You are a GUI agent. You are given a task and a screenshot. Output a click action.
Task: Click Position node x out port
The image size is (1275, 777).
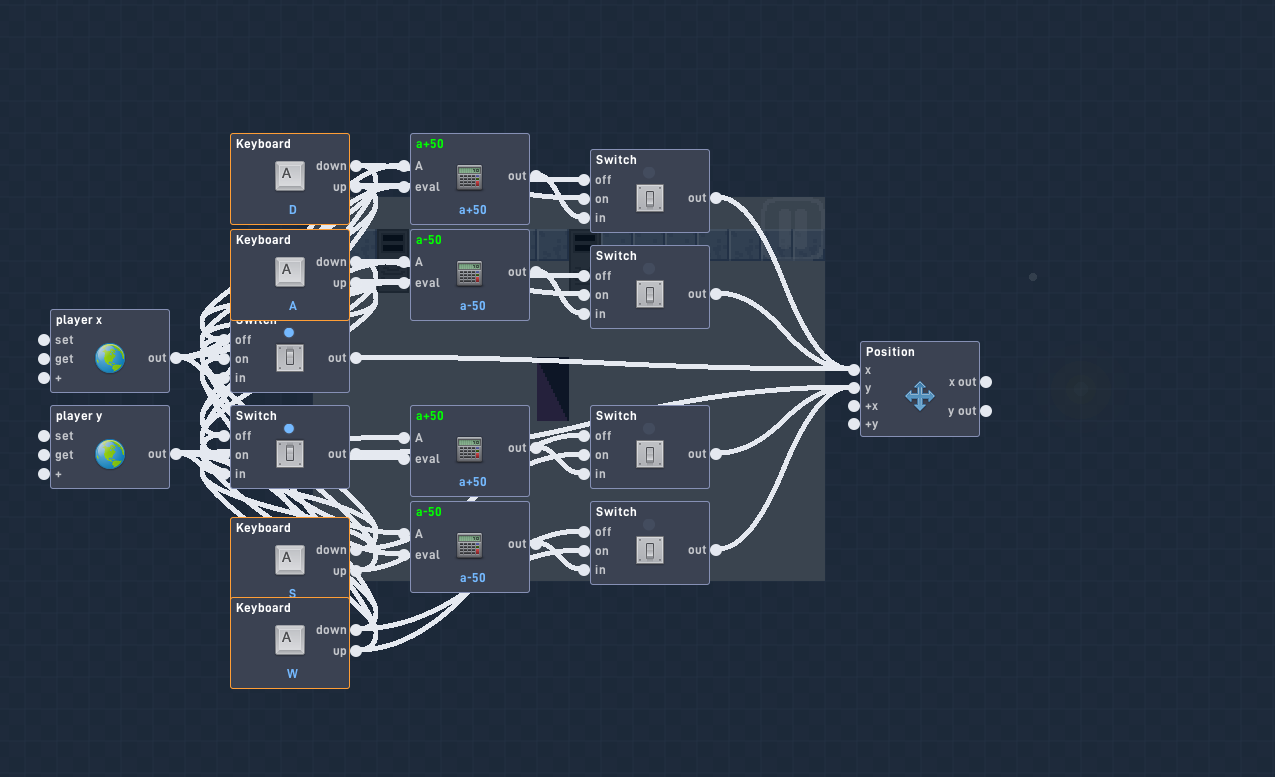[x=986, y=382]
